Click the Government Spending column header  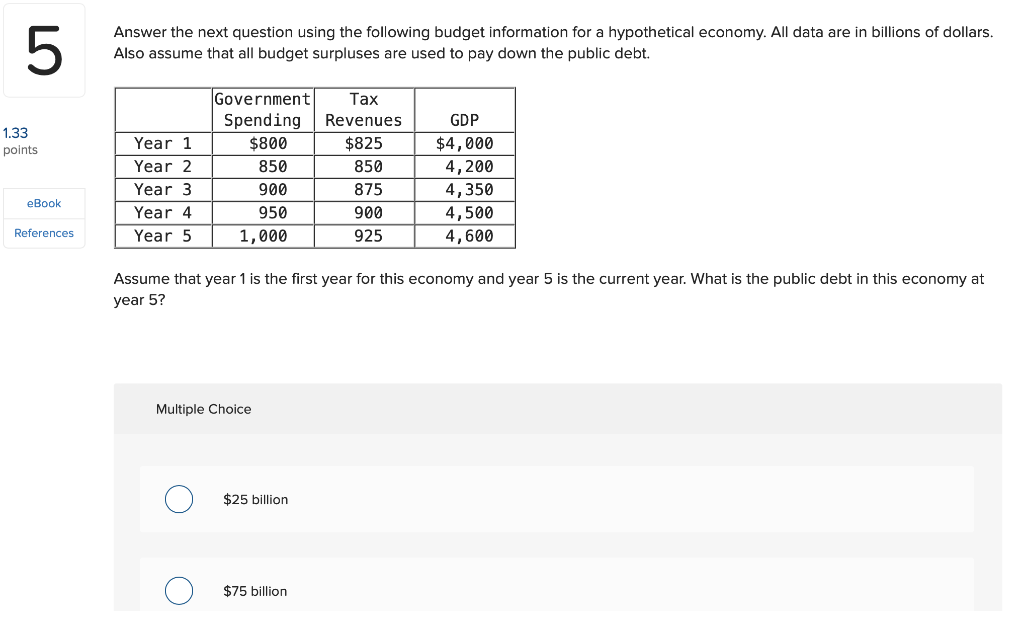(262, 109)
